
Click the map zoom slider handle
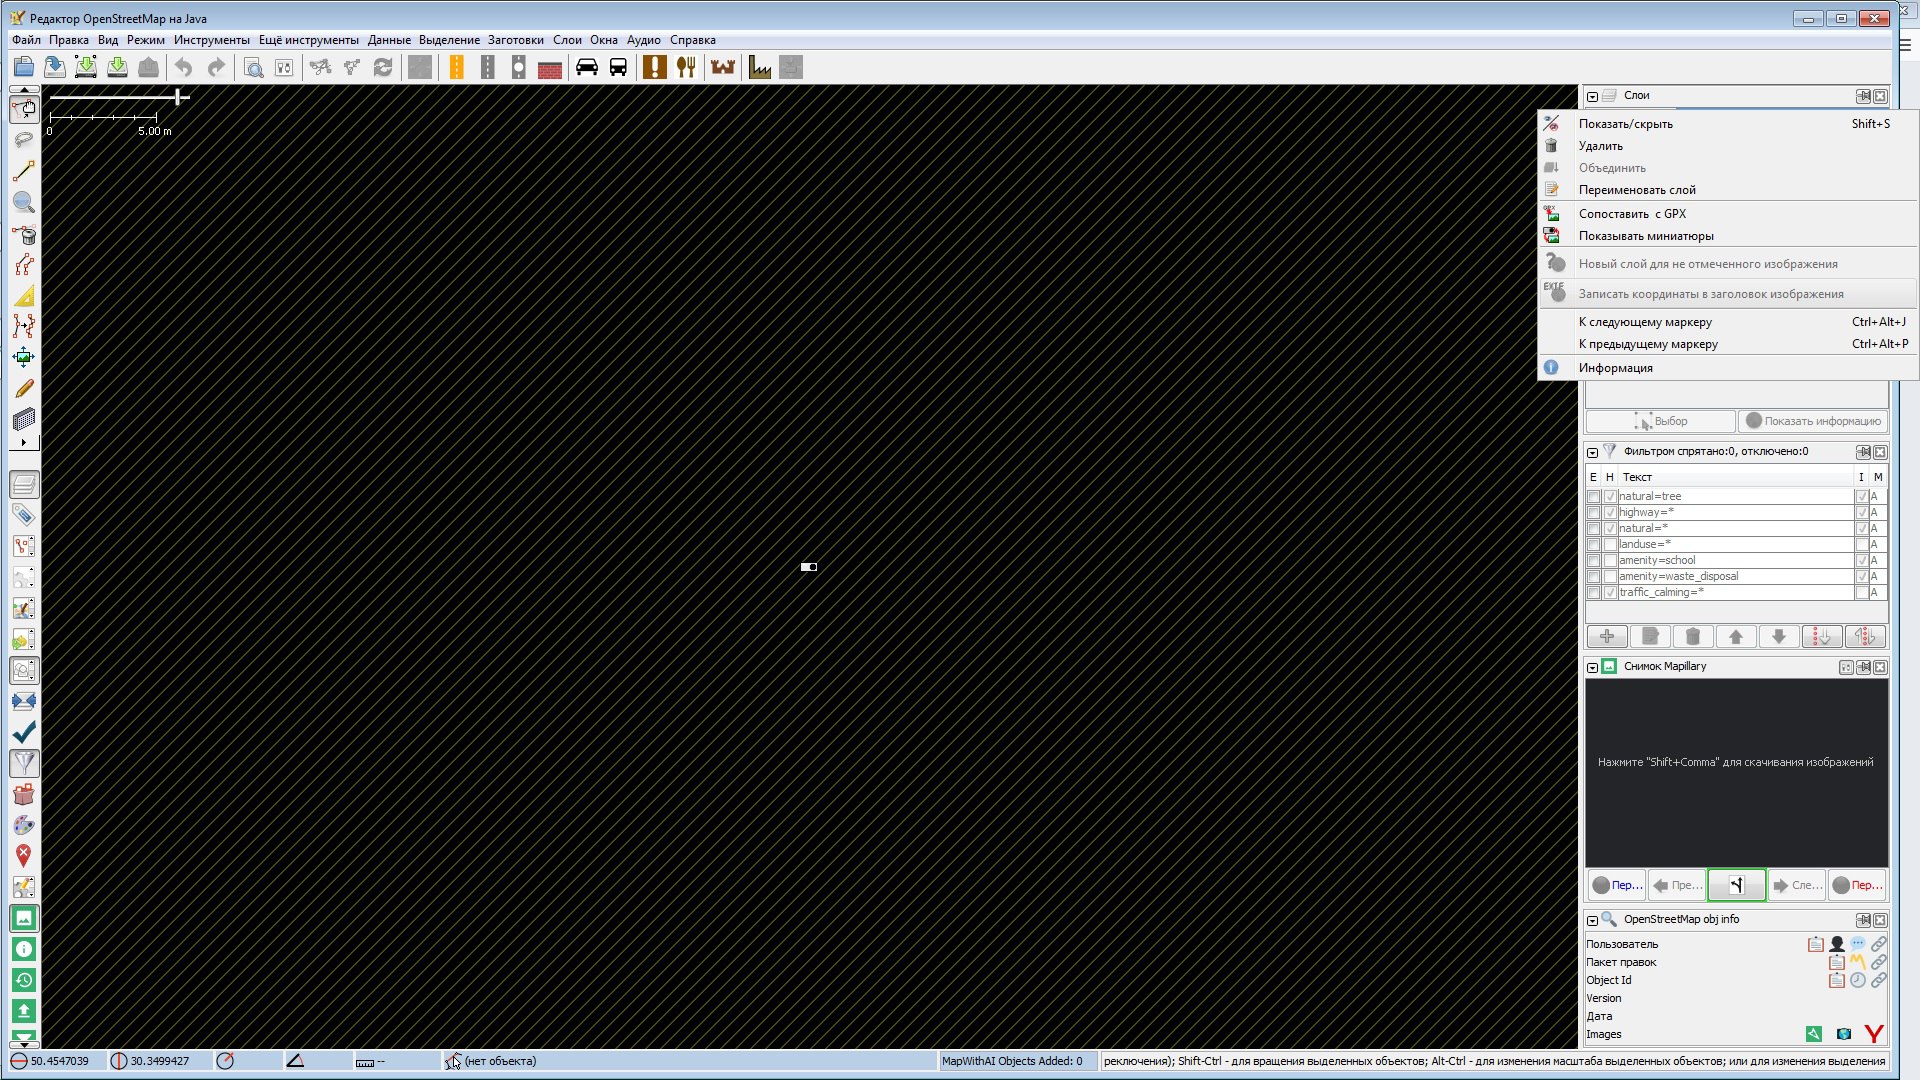[179, 97]
